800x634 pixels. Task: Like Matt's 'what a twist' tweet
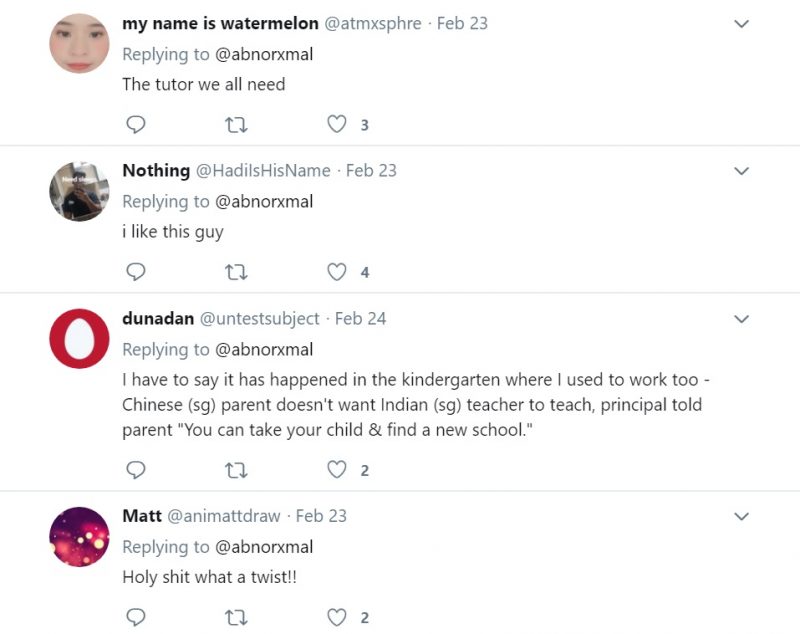click(337, 617)
